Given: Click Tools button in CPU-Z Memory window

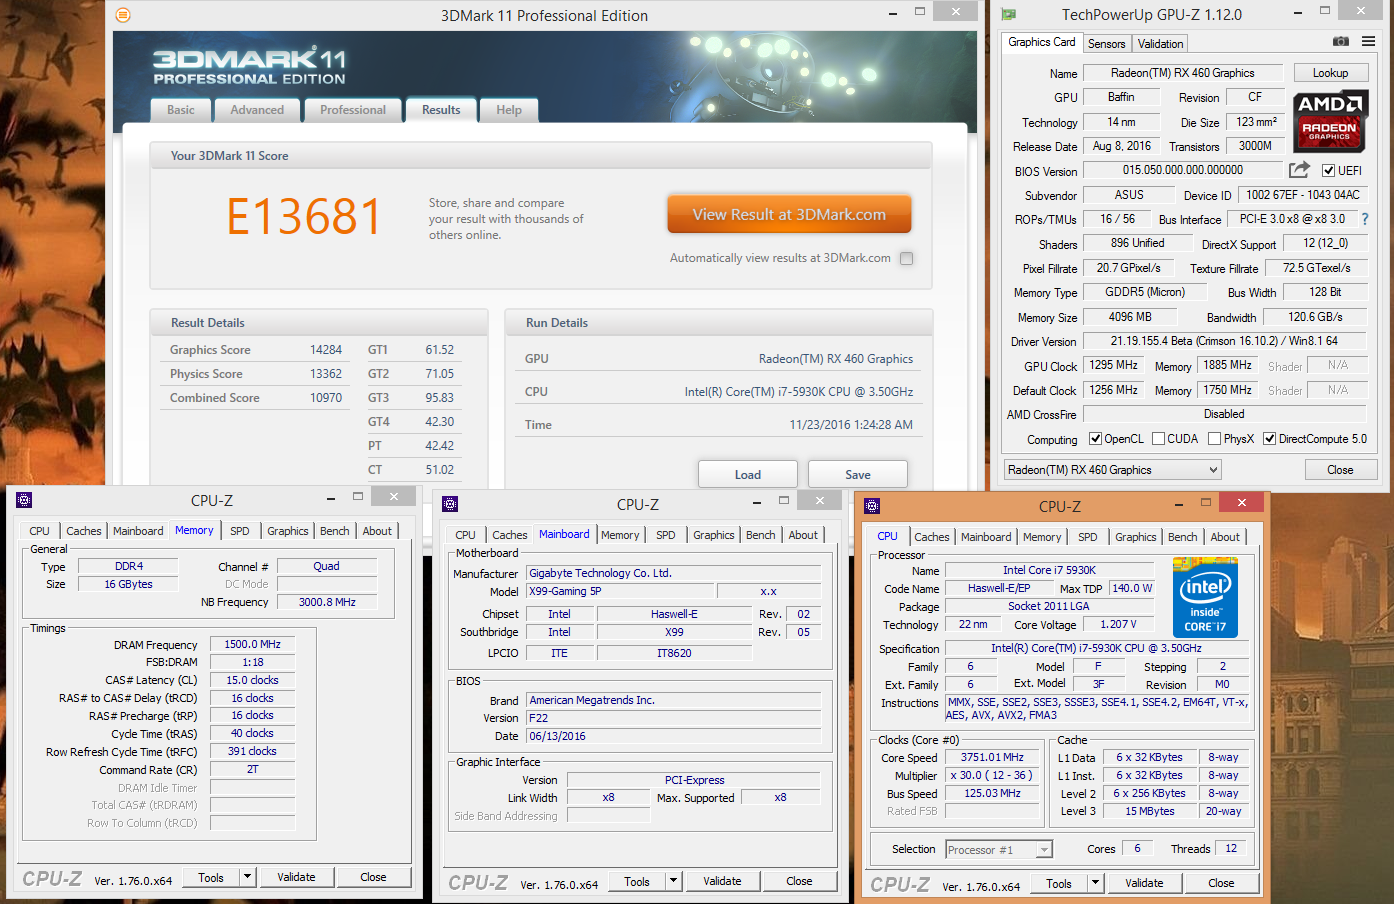Looking at the screenshot, I should (x=211, y=877).
